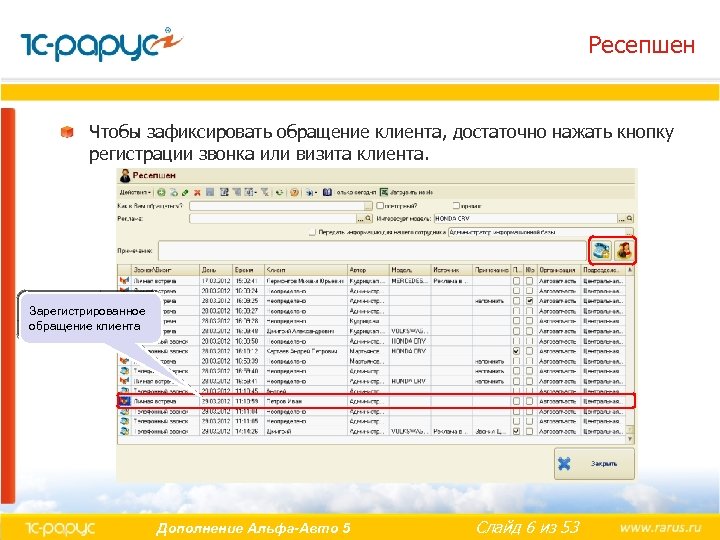Toggle the checked box in 11:14:26 row
The image size is (720, 540).
point(517,431)
